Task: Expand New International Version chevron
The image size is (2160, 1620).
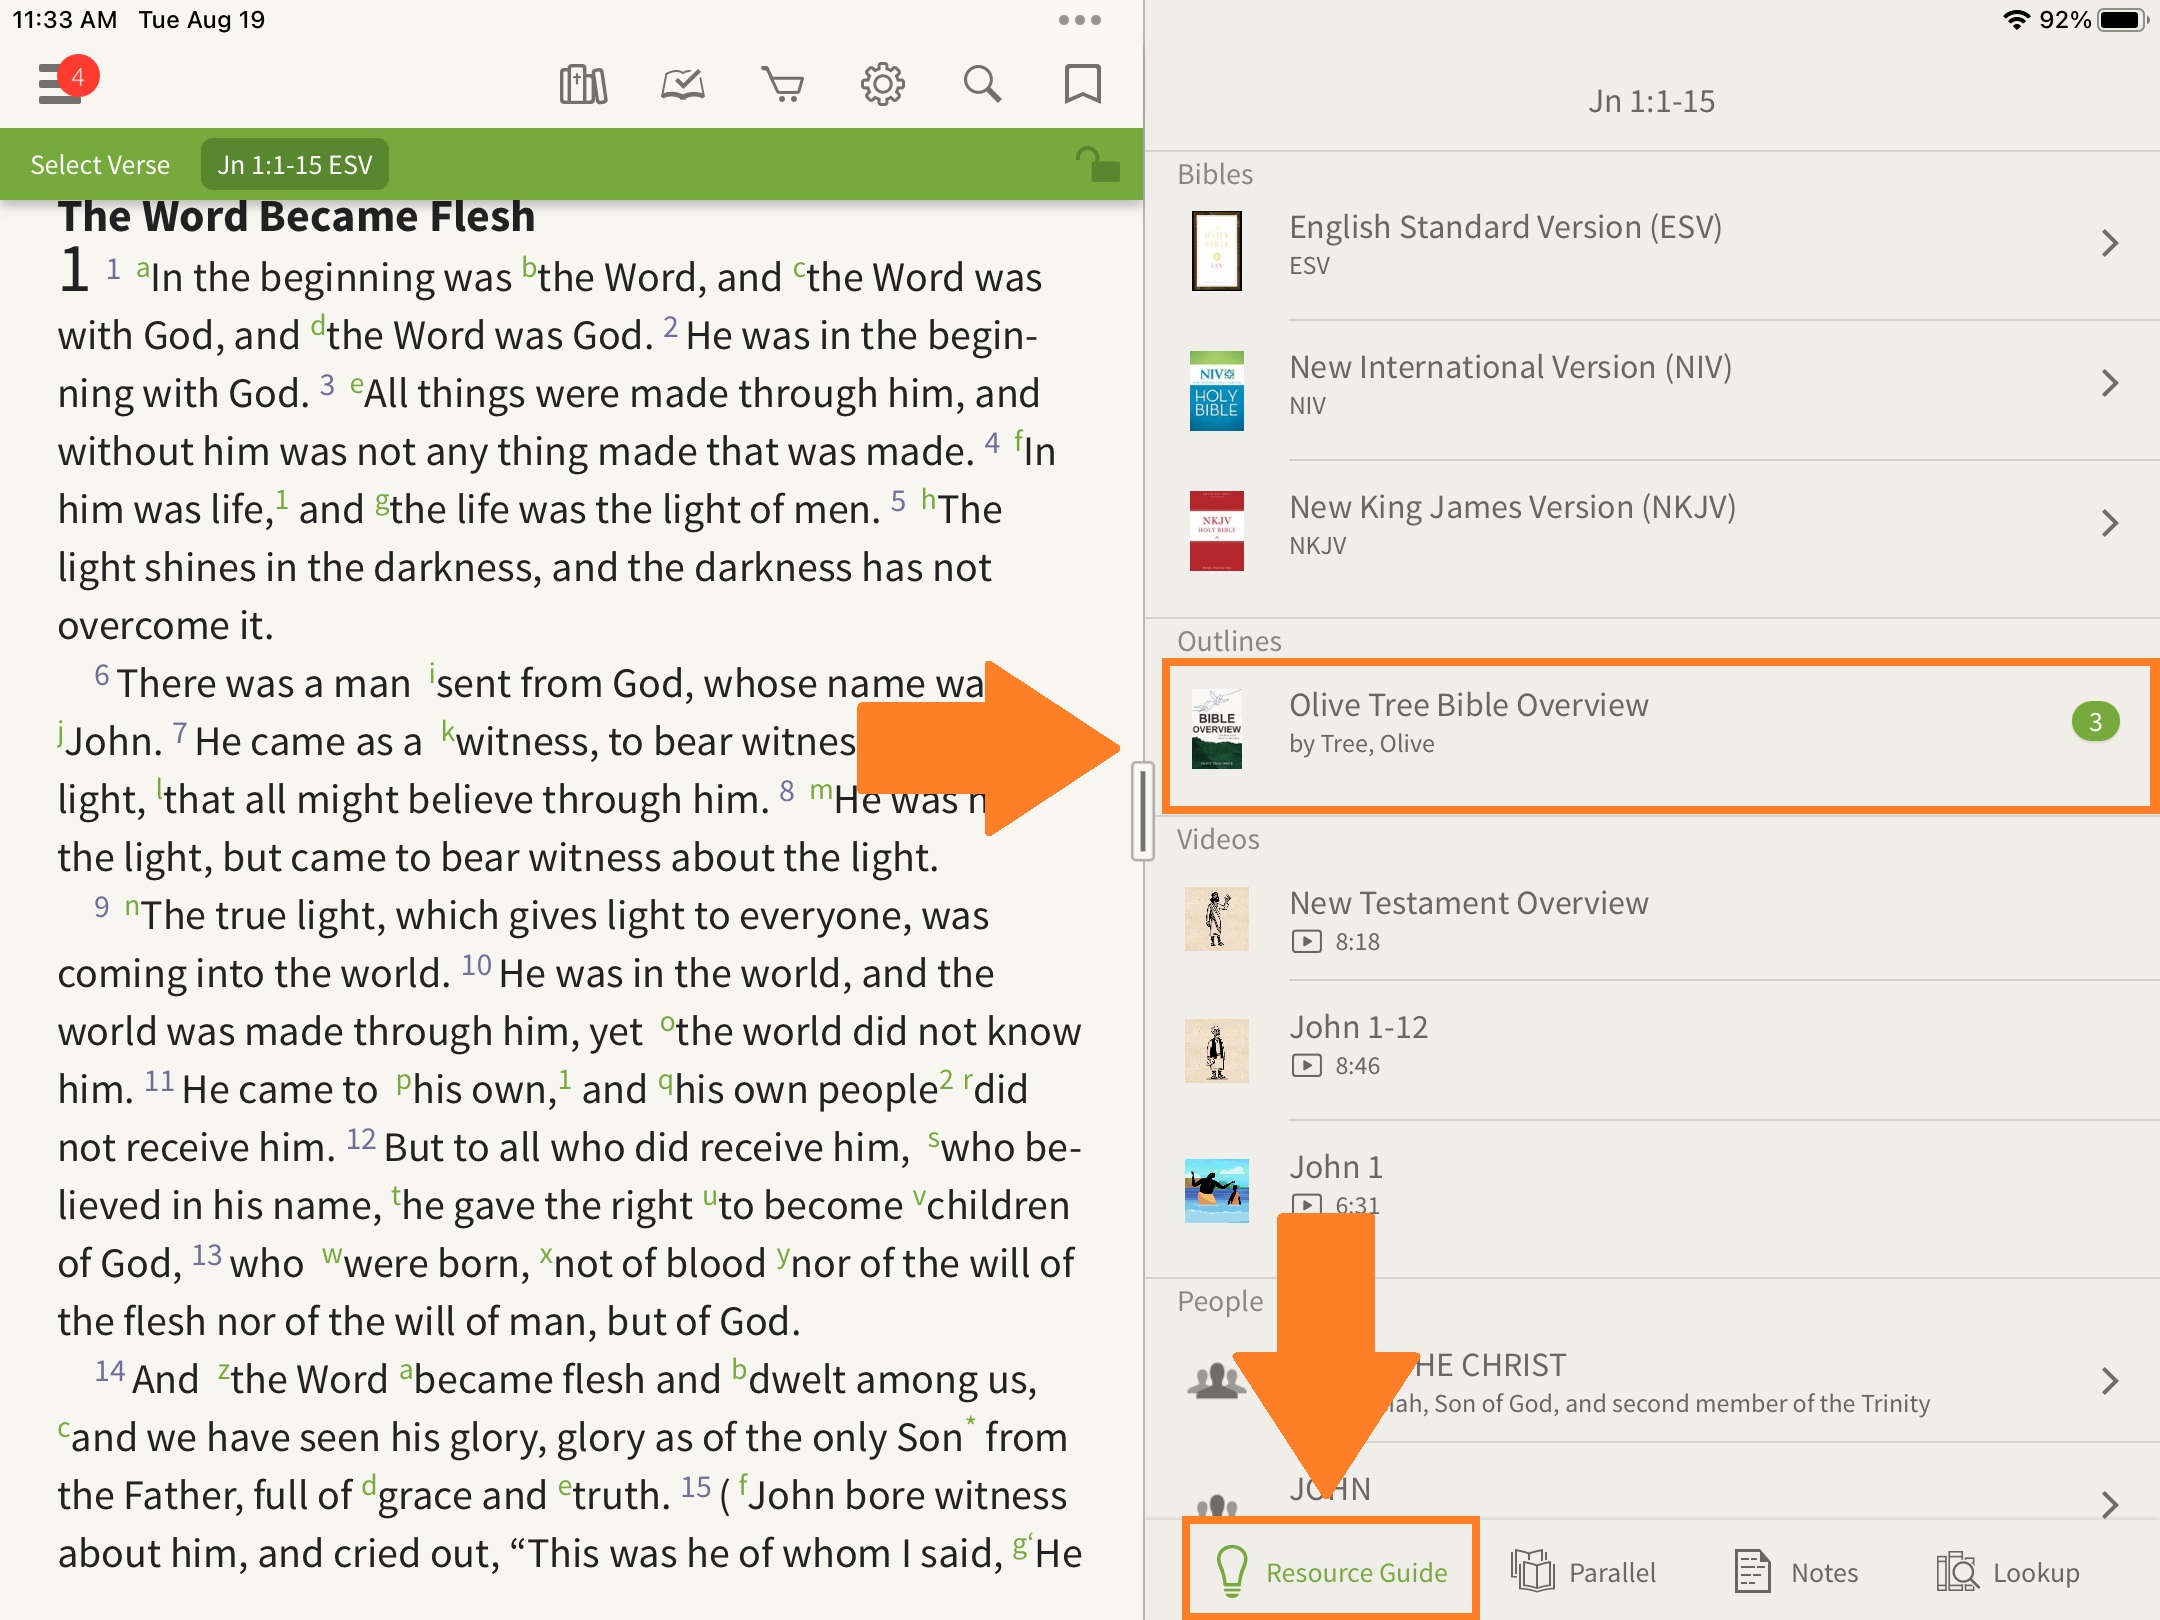Action: 2109,383
